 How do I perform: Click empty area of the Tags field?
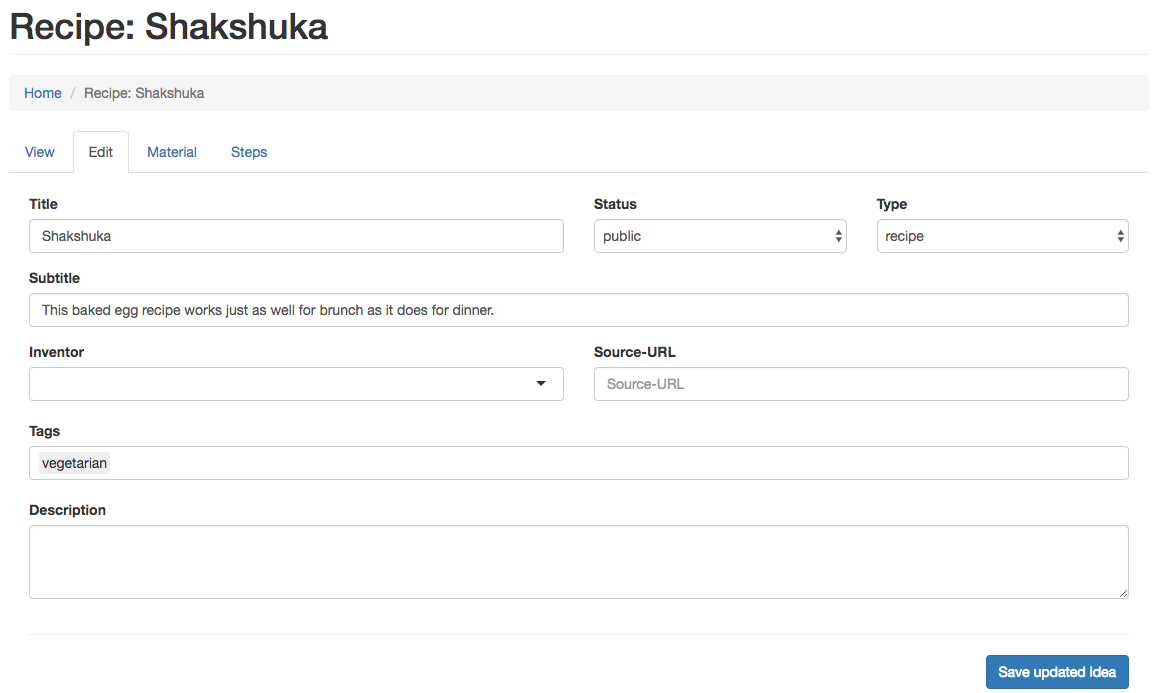pos(600,463)
